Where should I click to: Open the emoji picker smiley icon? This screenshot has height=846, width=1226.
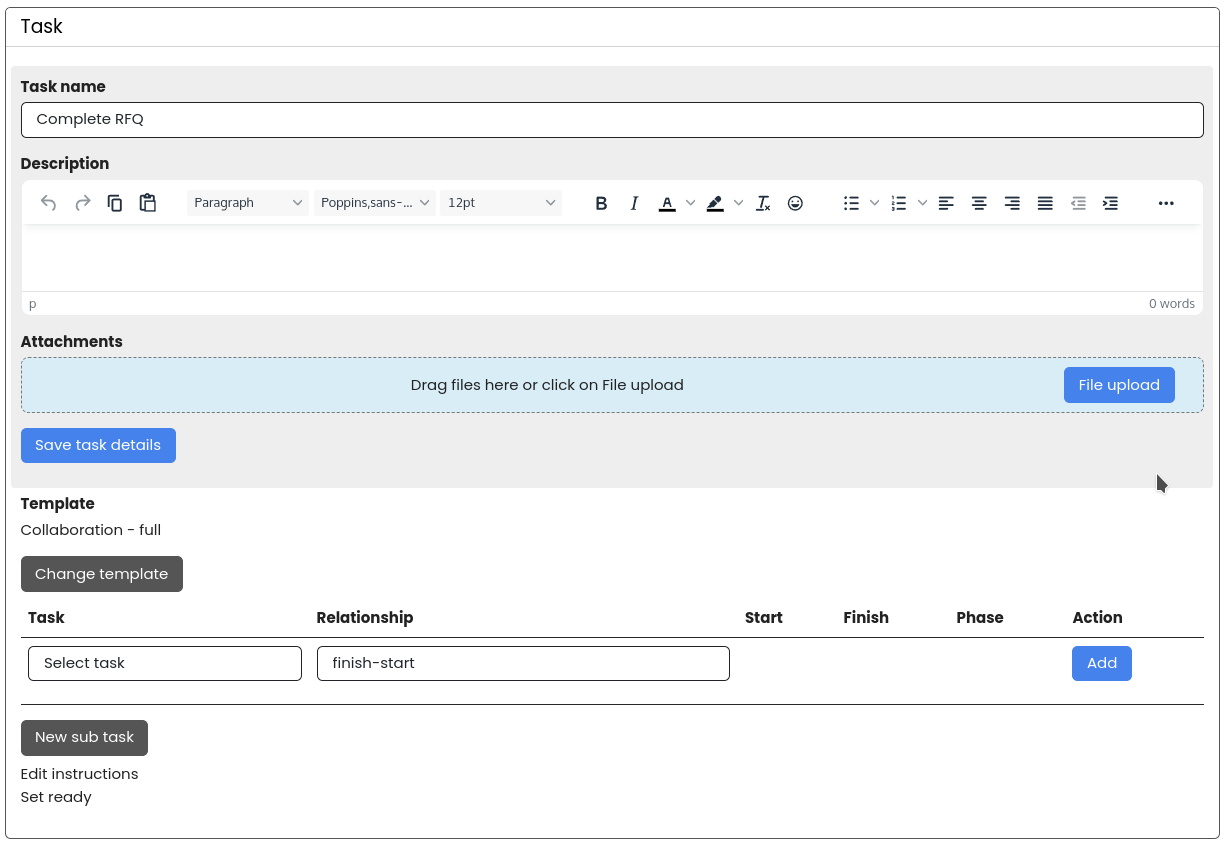[795, 203]
